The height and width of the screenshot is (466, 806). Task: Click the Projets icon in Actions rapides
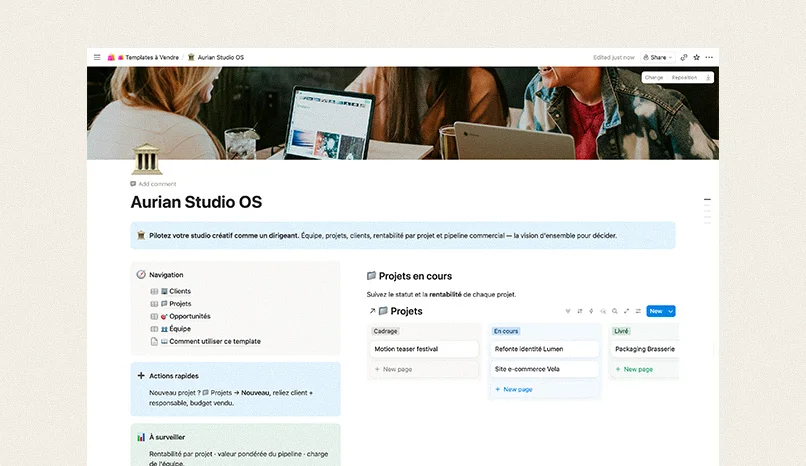tap(206, 393)
